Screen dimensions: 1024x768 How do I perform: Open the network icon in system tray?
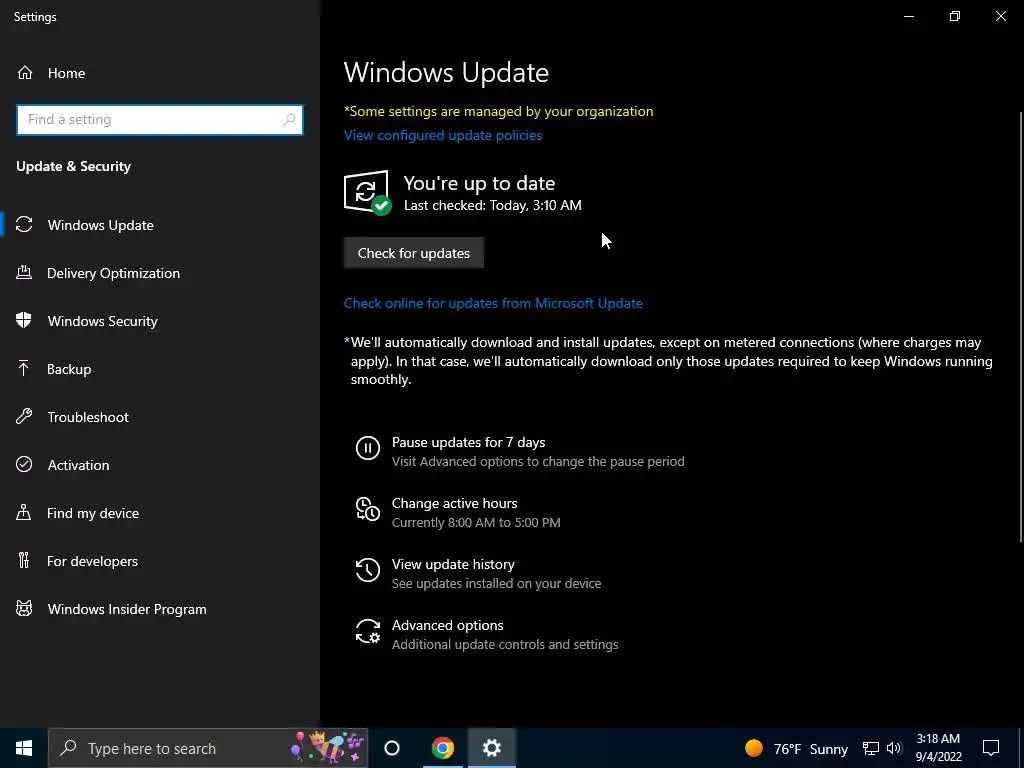point(871,748)
